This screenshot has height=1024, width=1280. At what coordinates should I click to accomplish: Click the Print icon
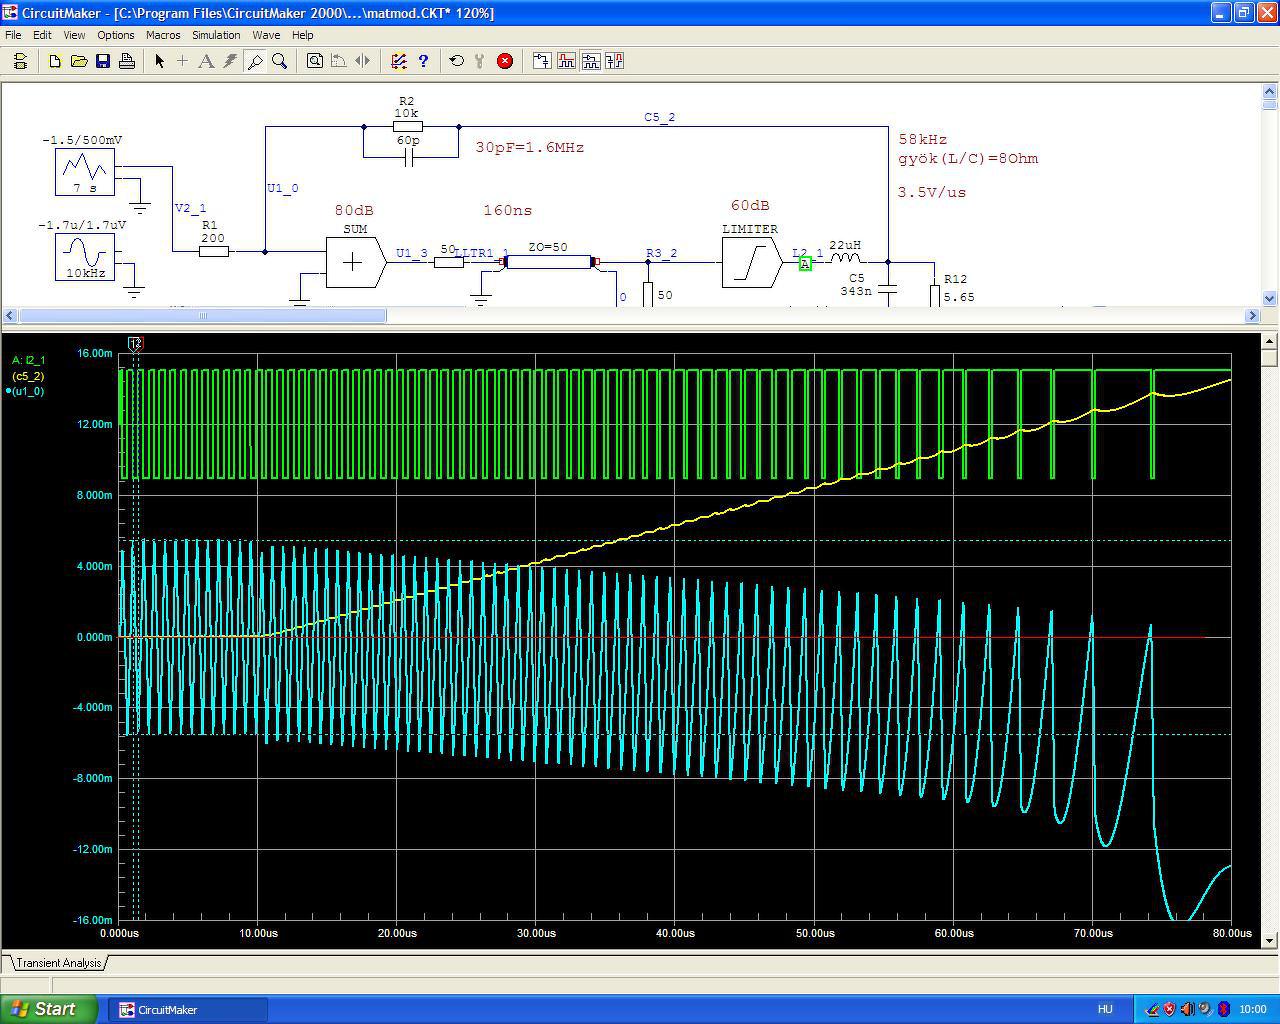point(127,61)
